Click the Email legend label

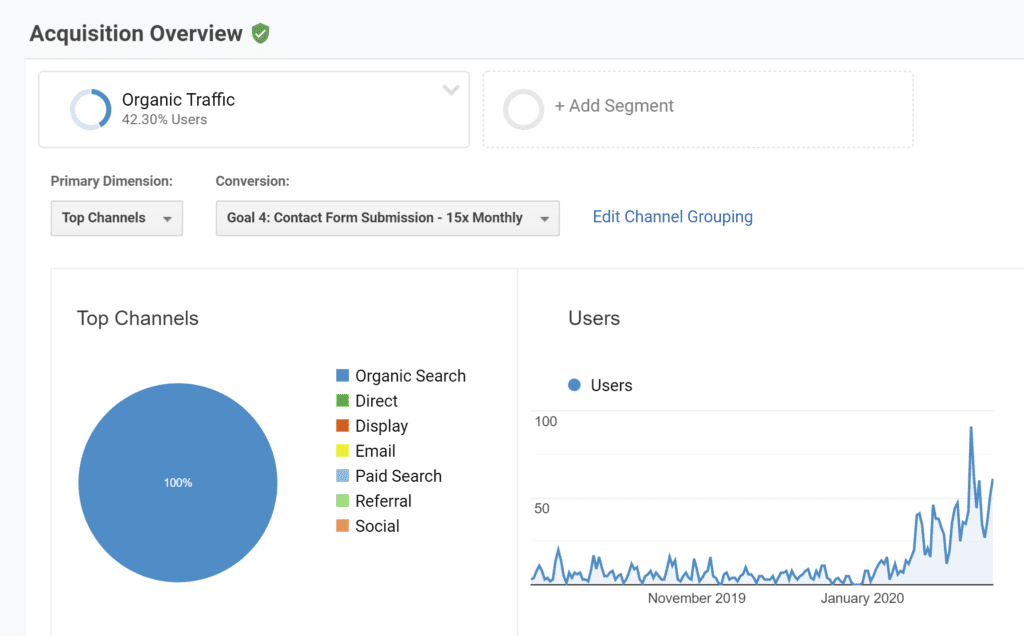click(x=375, y=451)
